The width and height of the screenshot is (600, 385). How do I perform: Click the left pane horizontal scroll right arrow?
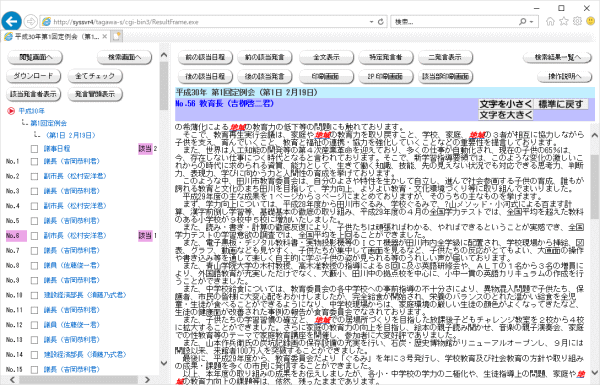[x=148, y=380]
